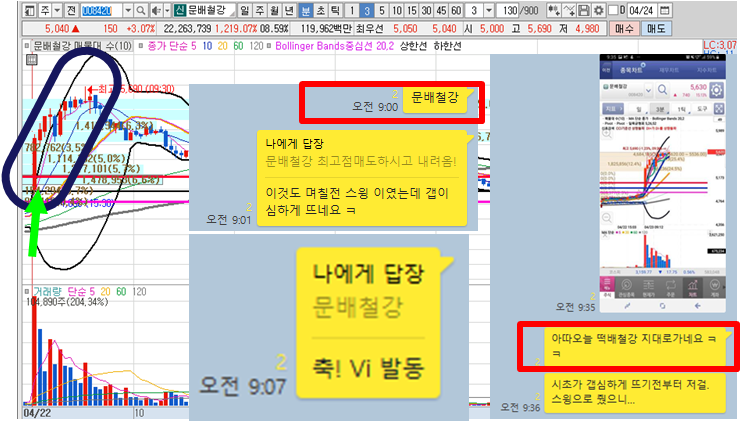Select 5-minute interval button
The image size is (741, 422).
[382, 10]
